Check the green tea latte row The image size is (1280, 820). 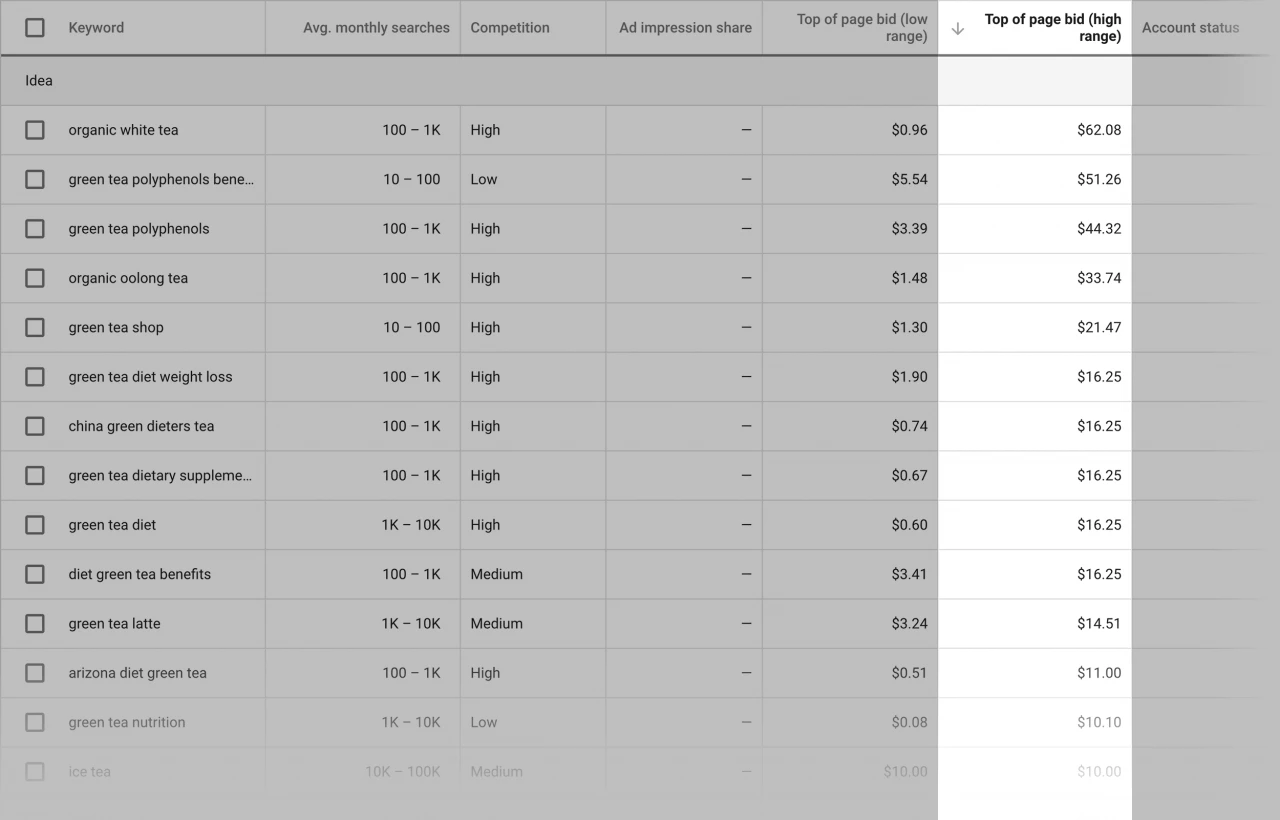35,624
